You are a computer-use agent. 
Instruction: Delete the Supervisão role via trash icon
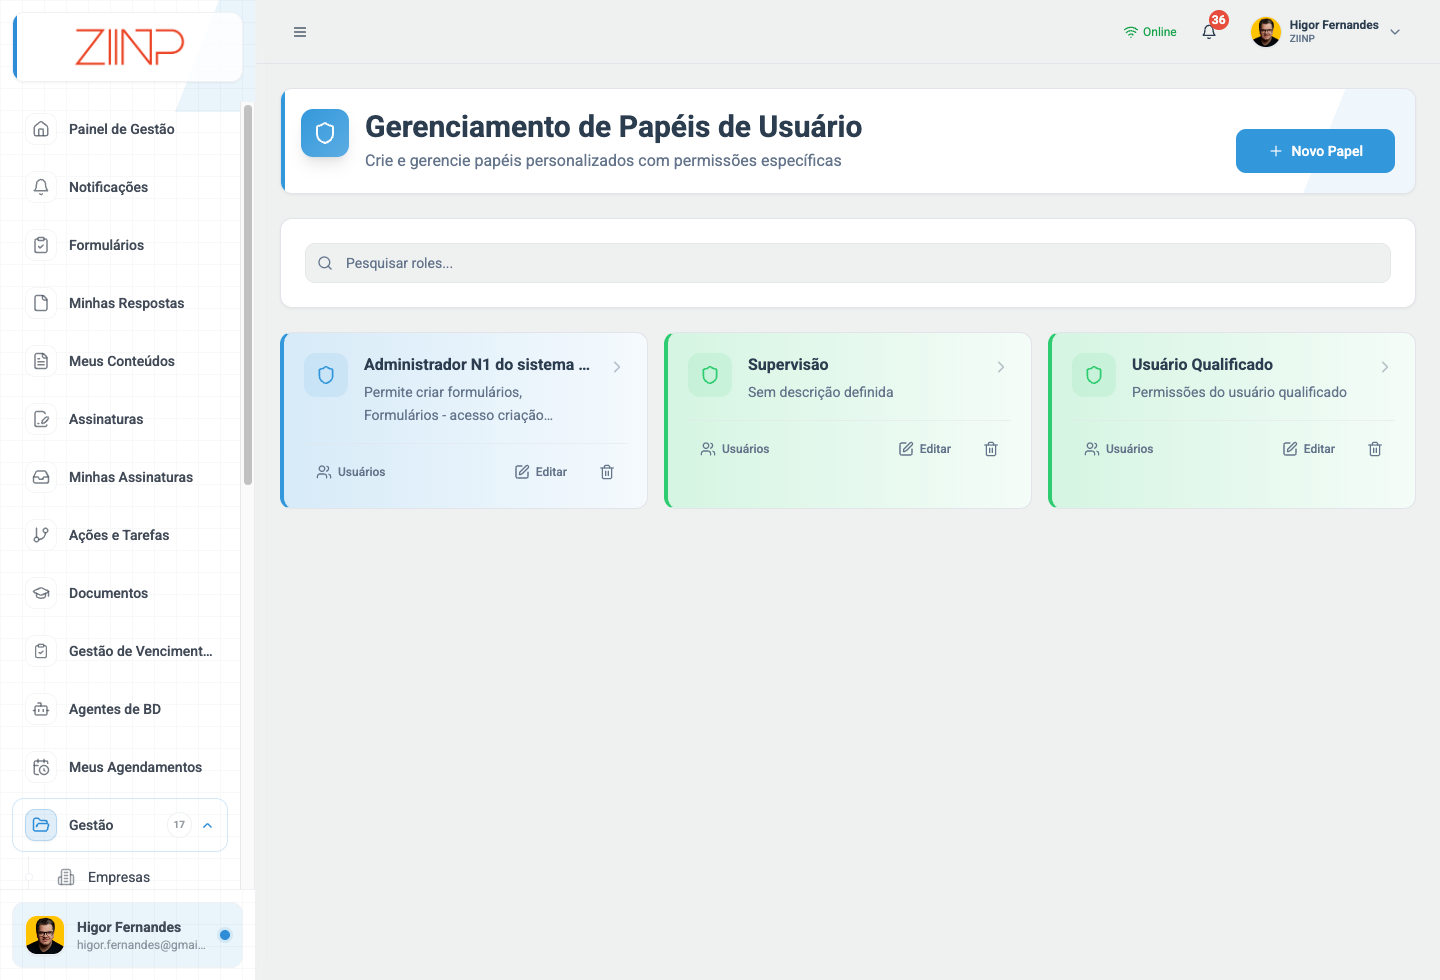991,449
